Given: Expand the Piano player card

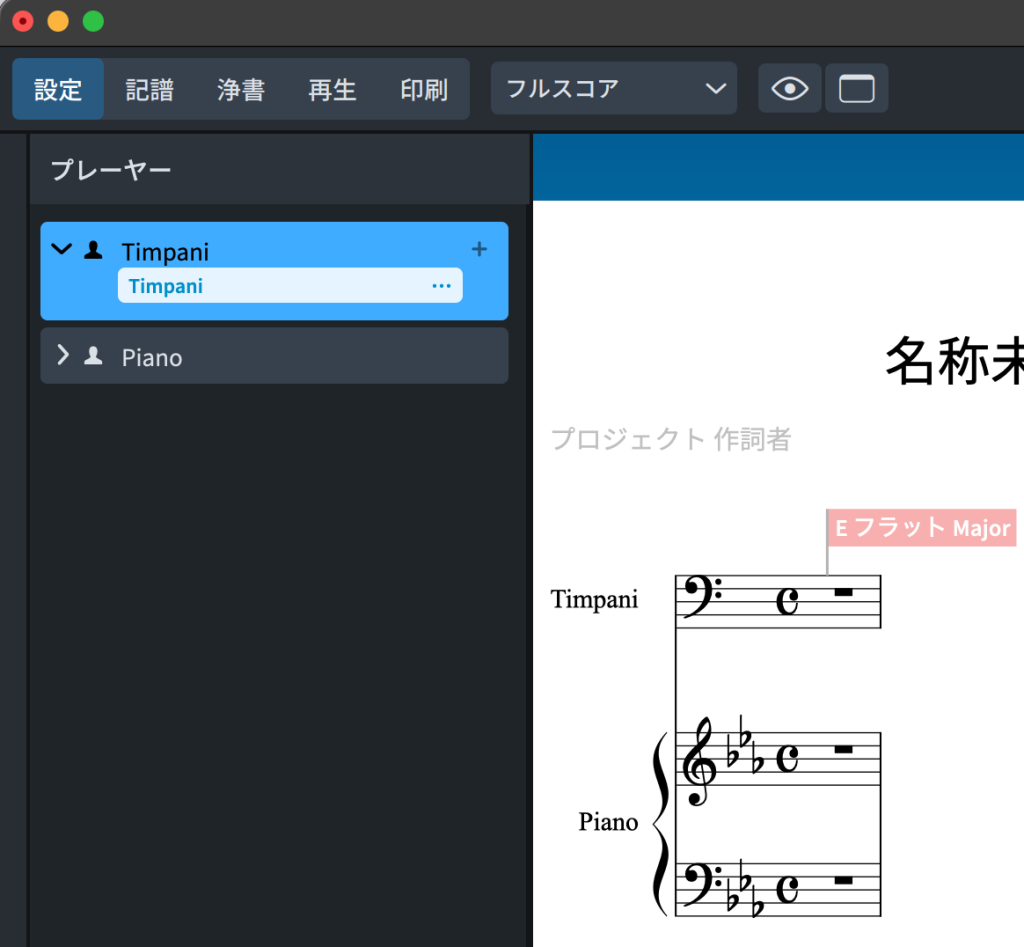Looking at the screenshot, I should tap(63, 355).
